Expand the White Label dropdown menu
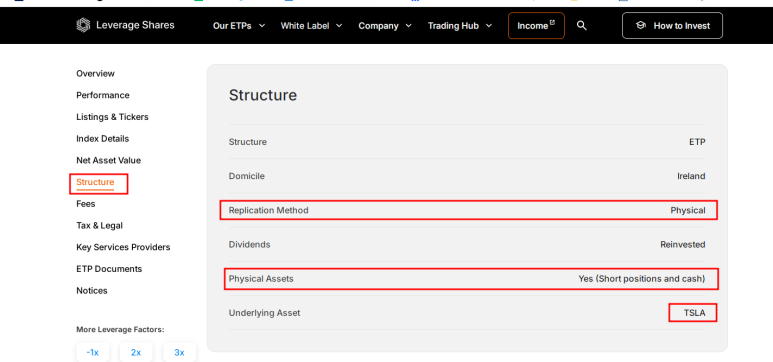This screenshot has height=362, width=773. point(311,26)
